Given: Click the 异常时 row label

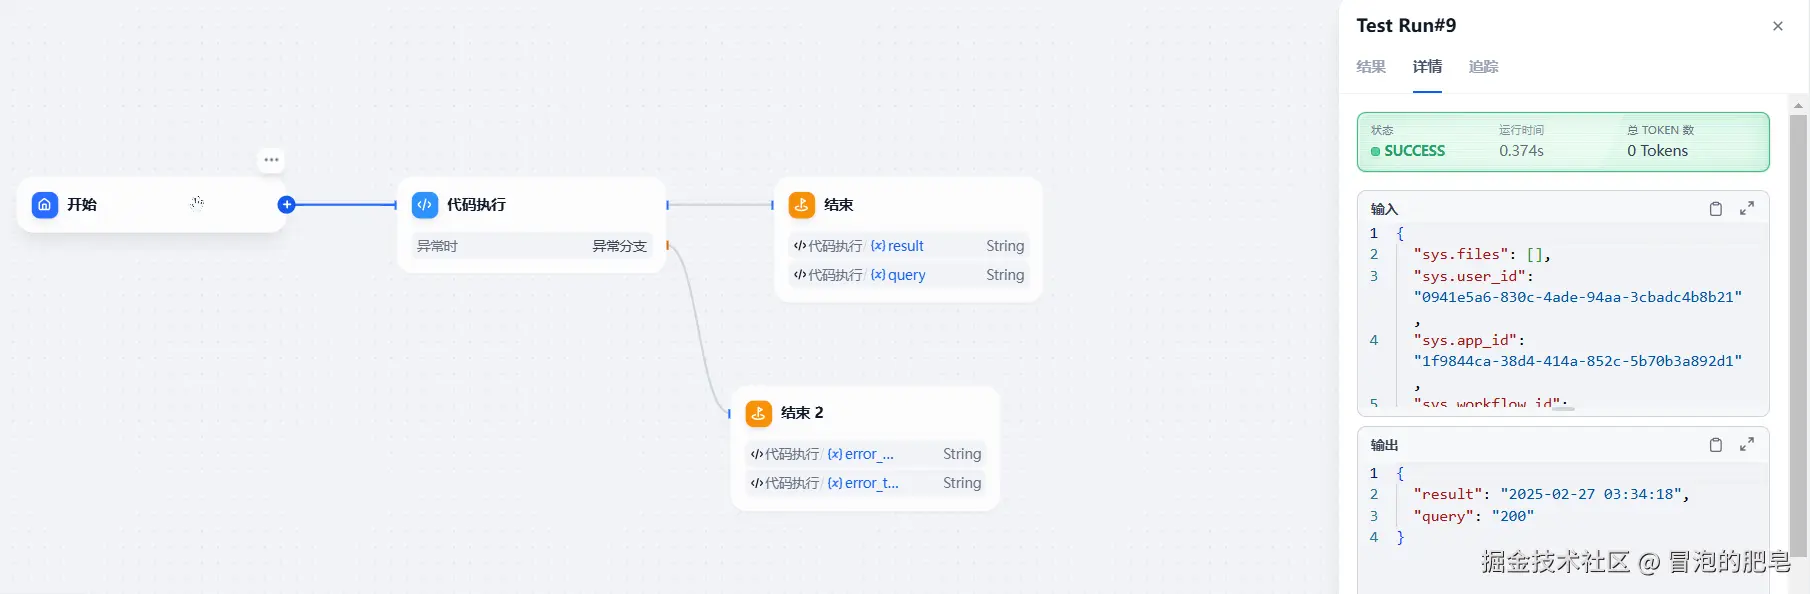Looking at the screenshot, I should point(437,246).
